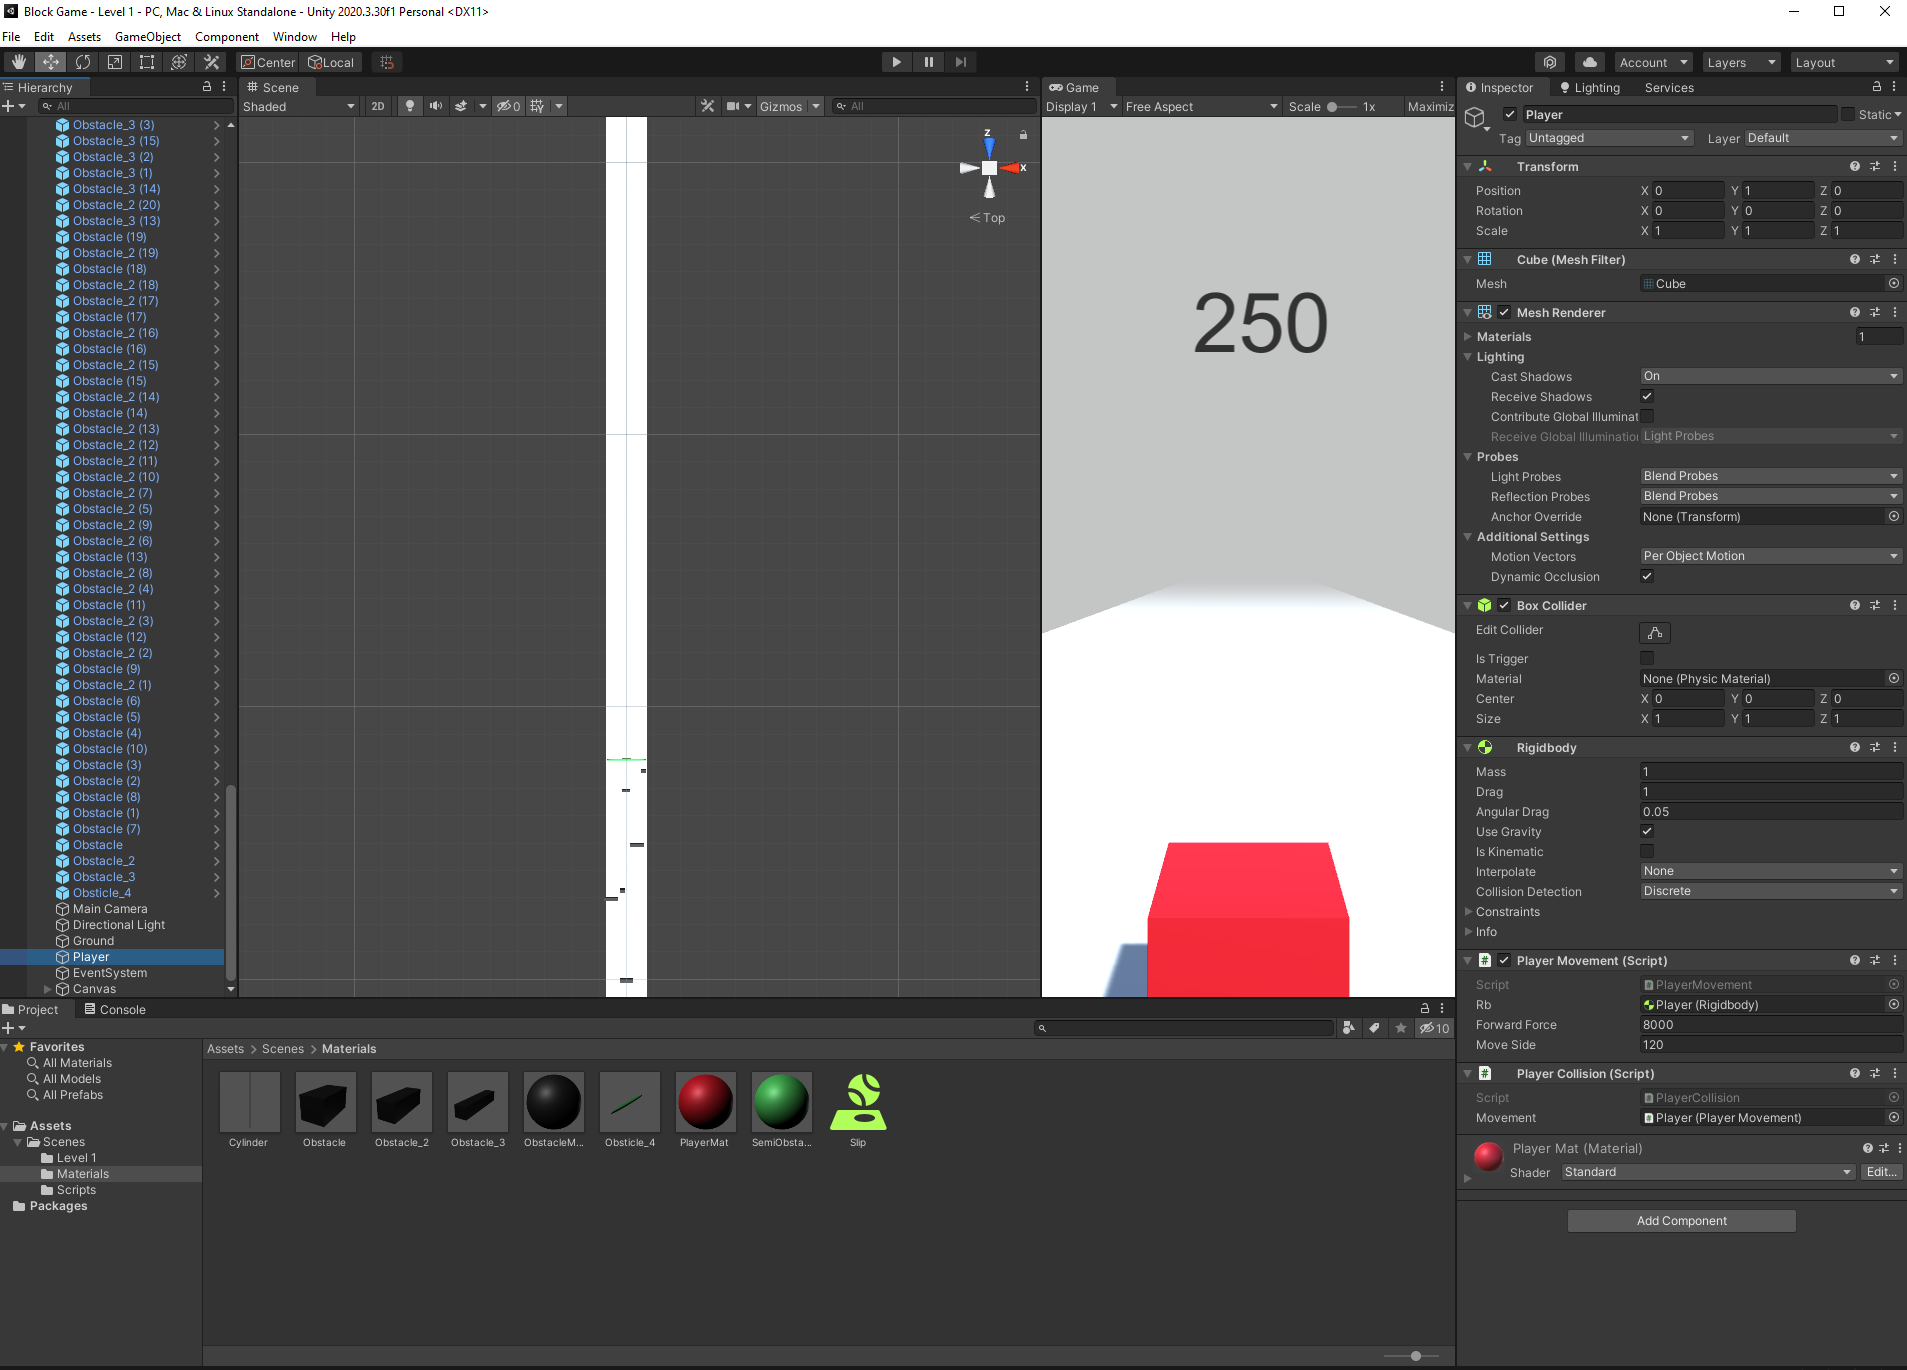Toggle scene view audio with the speaker icon

point(435,106)
